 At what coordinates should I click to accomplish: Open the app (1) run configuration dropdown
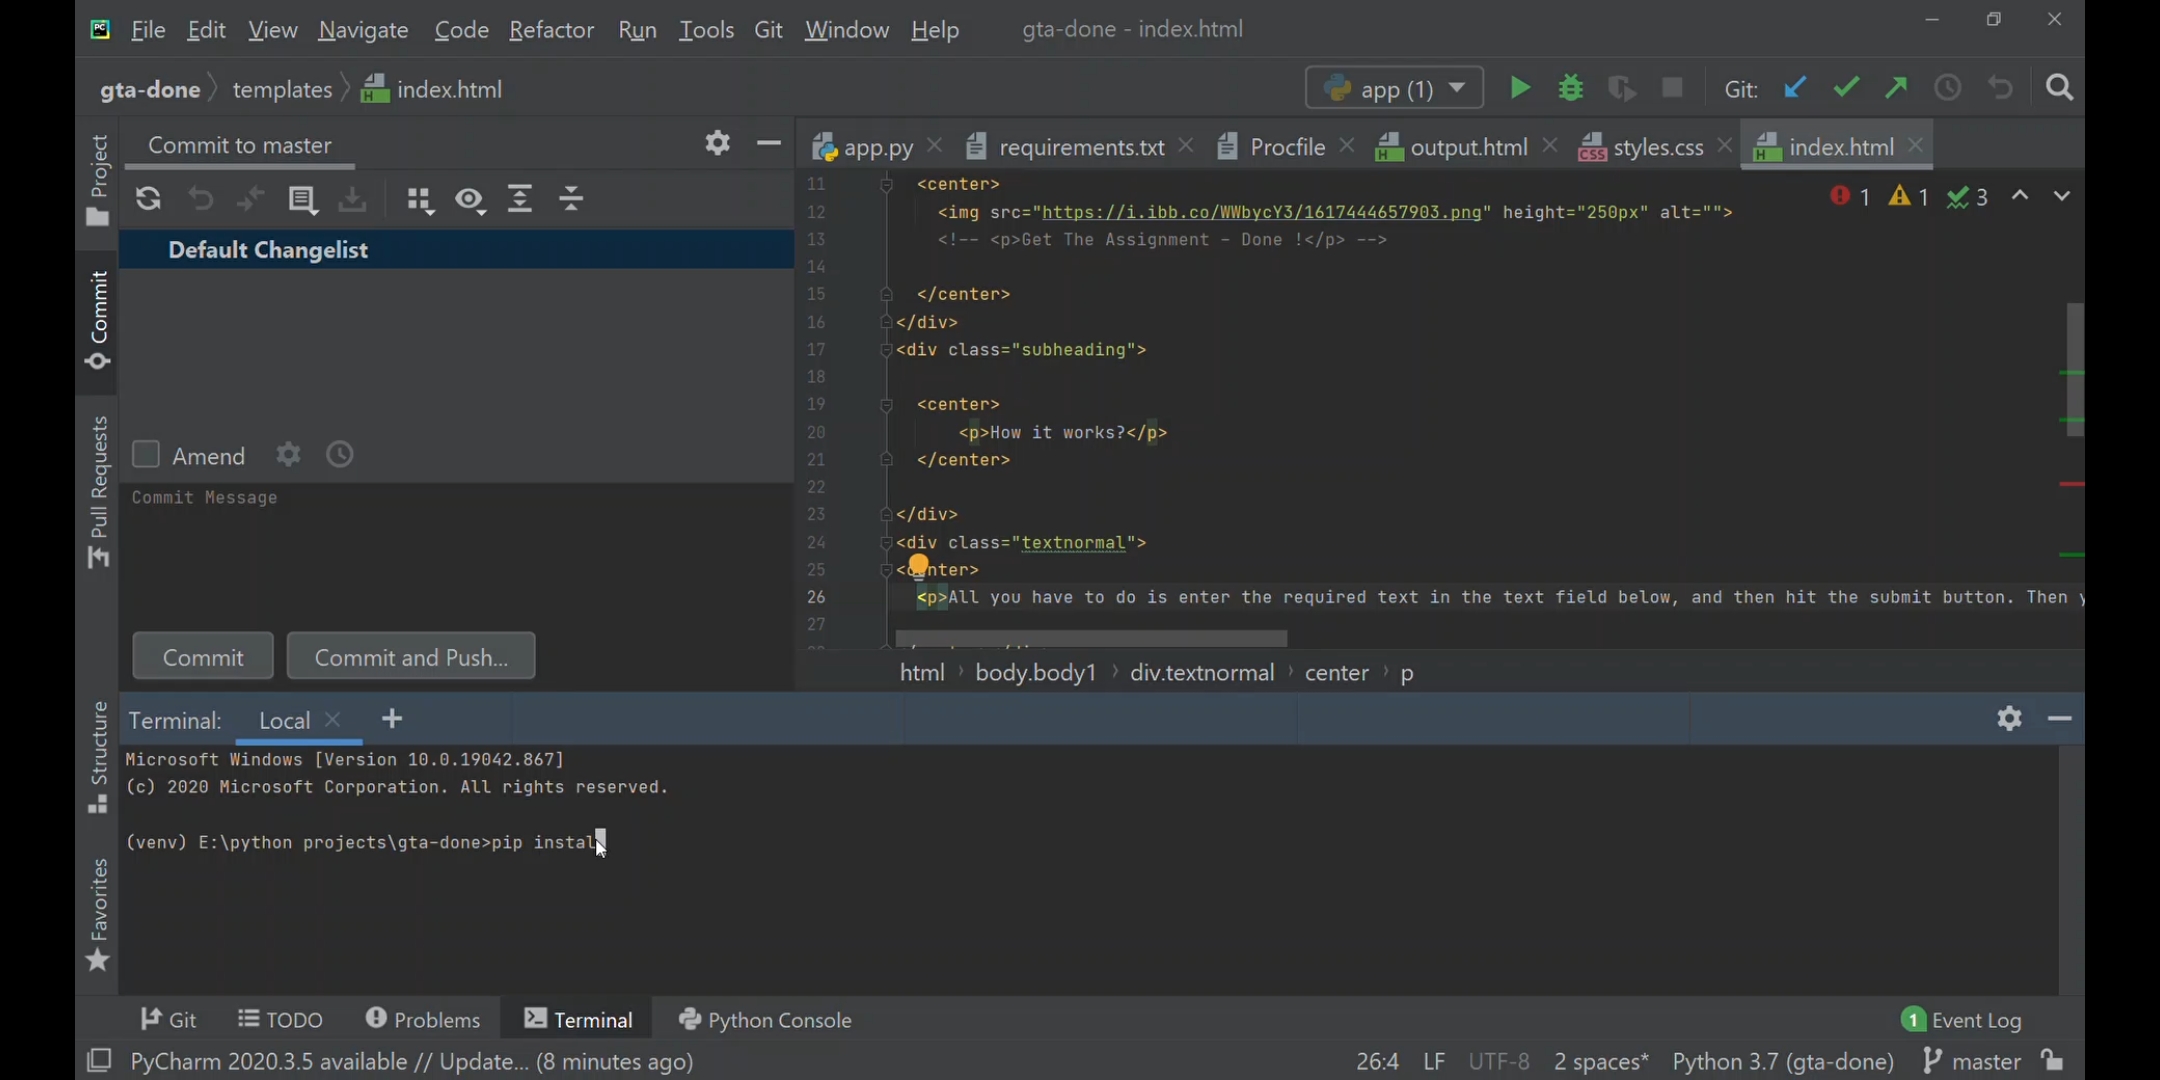pos(1394,88)
